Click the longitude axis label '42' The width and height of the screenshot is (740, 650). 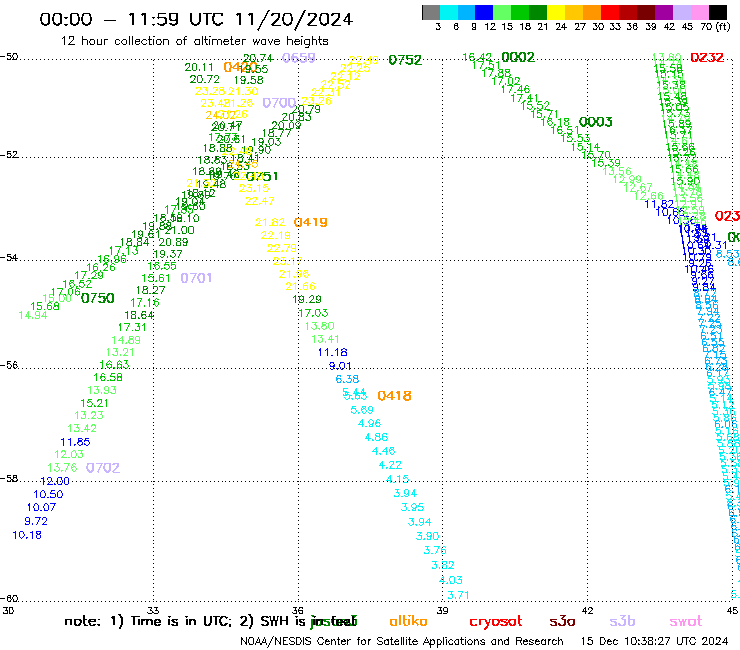tap(587, 611)
